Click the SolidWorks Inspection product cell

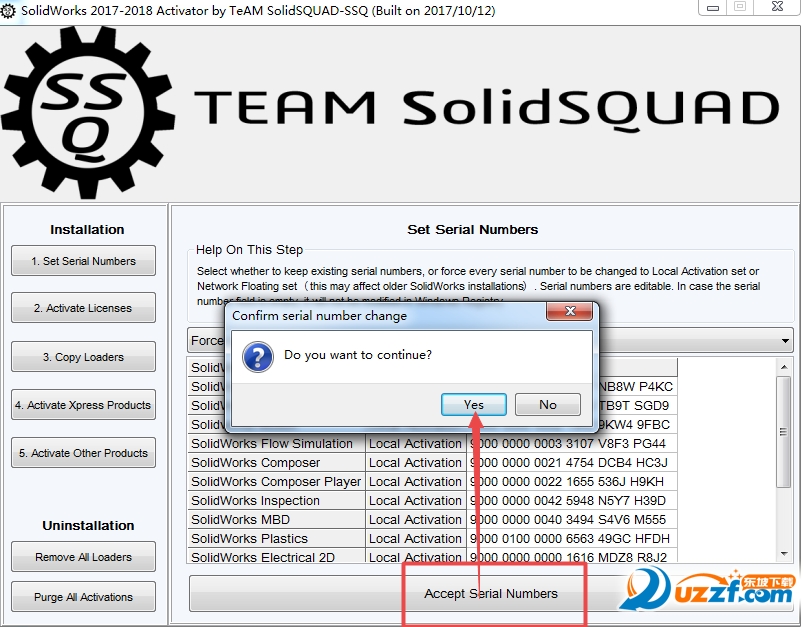tap(277, 500)
